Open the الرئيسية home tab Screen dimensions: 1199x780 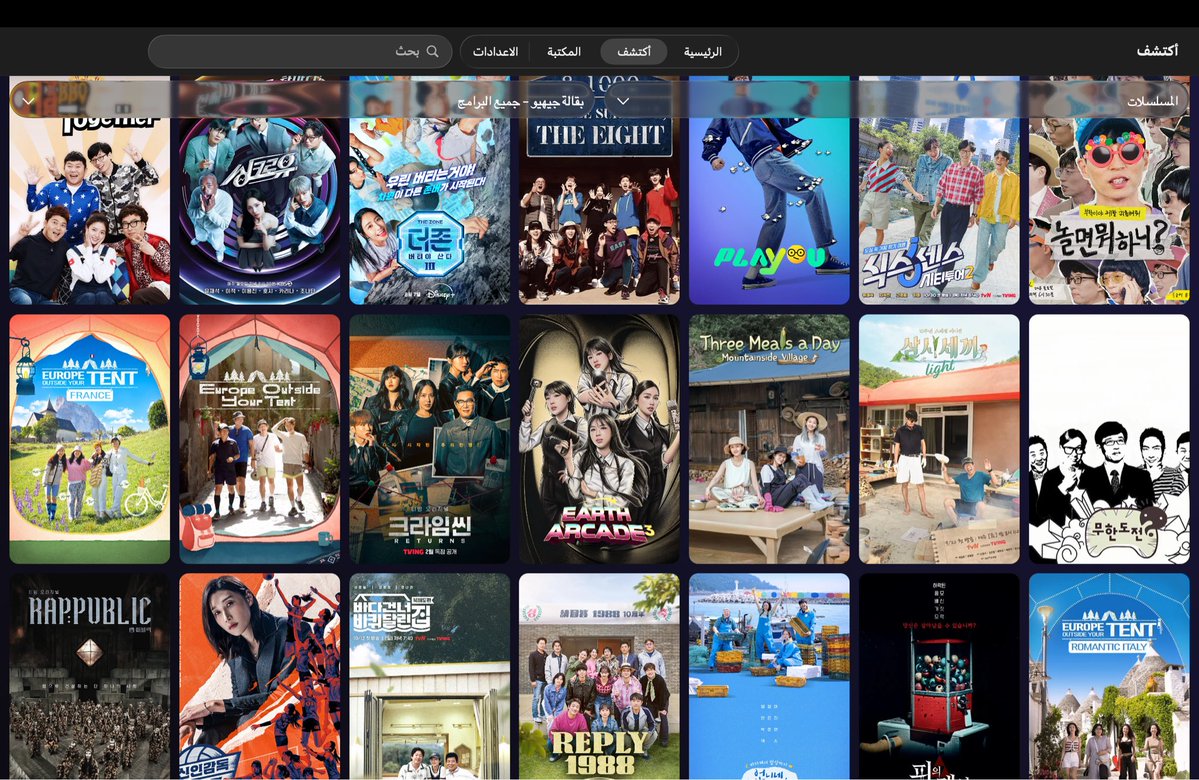point(703,51)
